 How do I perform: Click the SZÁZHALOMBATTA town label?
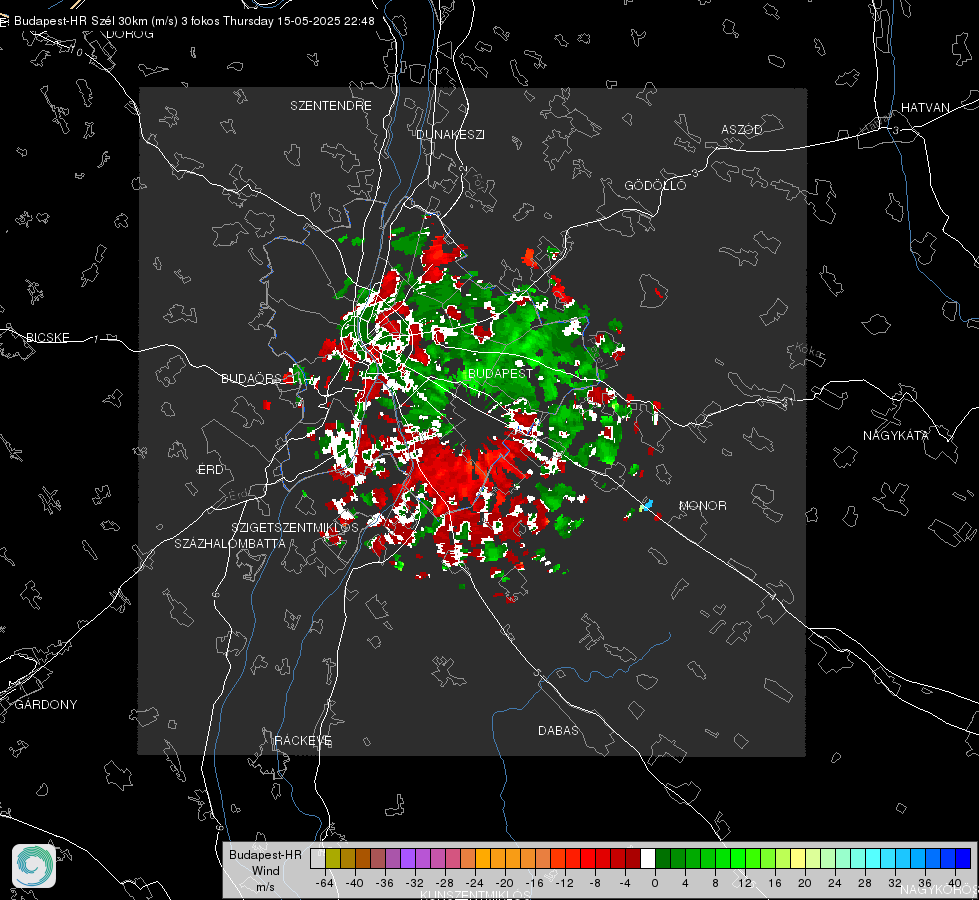[x=230, y=543]
